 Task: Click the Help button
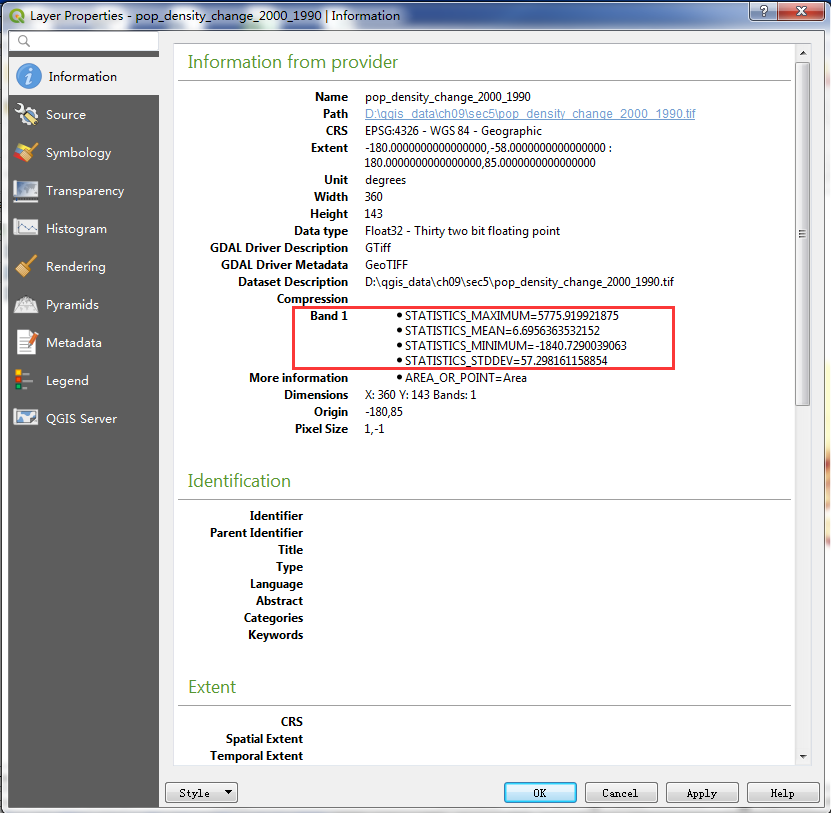click(x=783, y=793)
